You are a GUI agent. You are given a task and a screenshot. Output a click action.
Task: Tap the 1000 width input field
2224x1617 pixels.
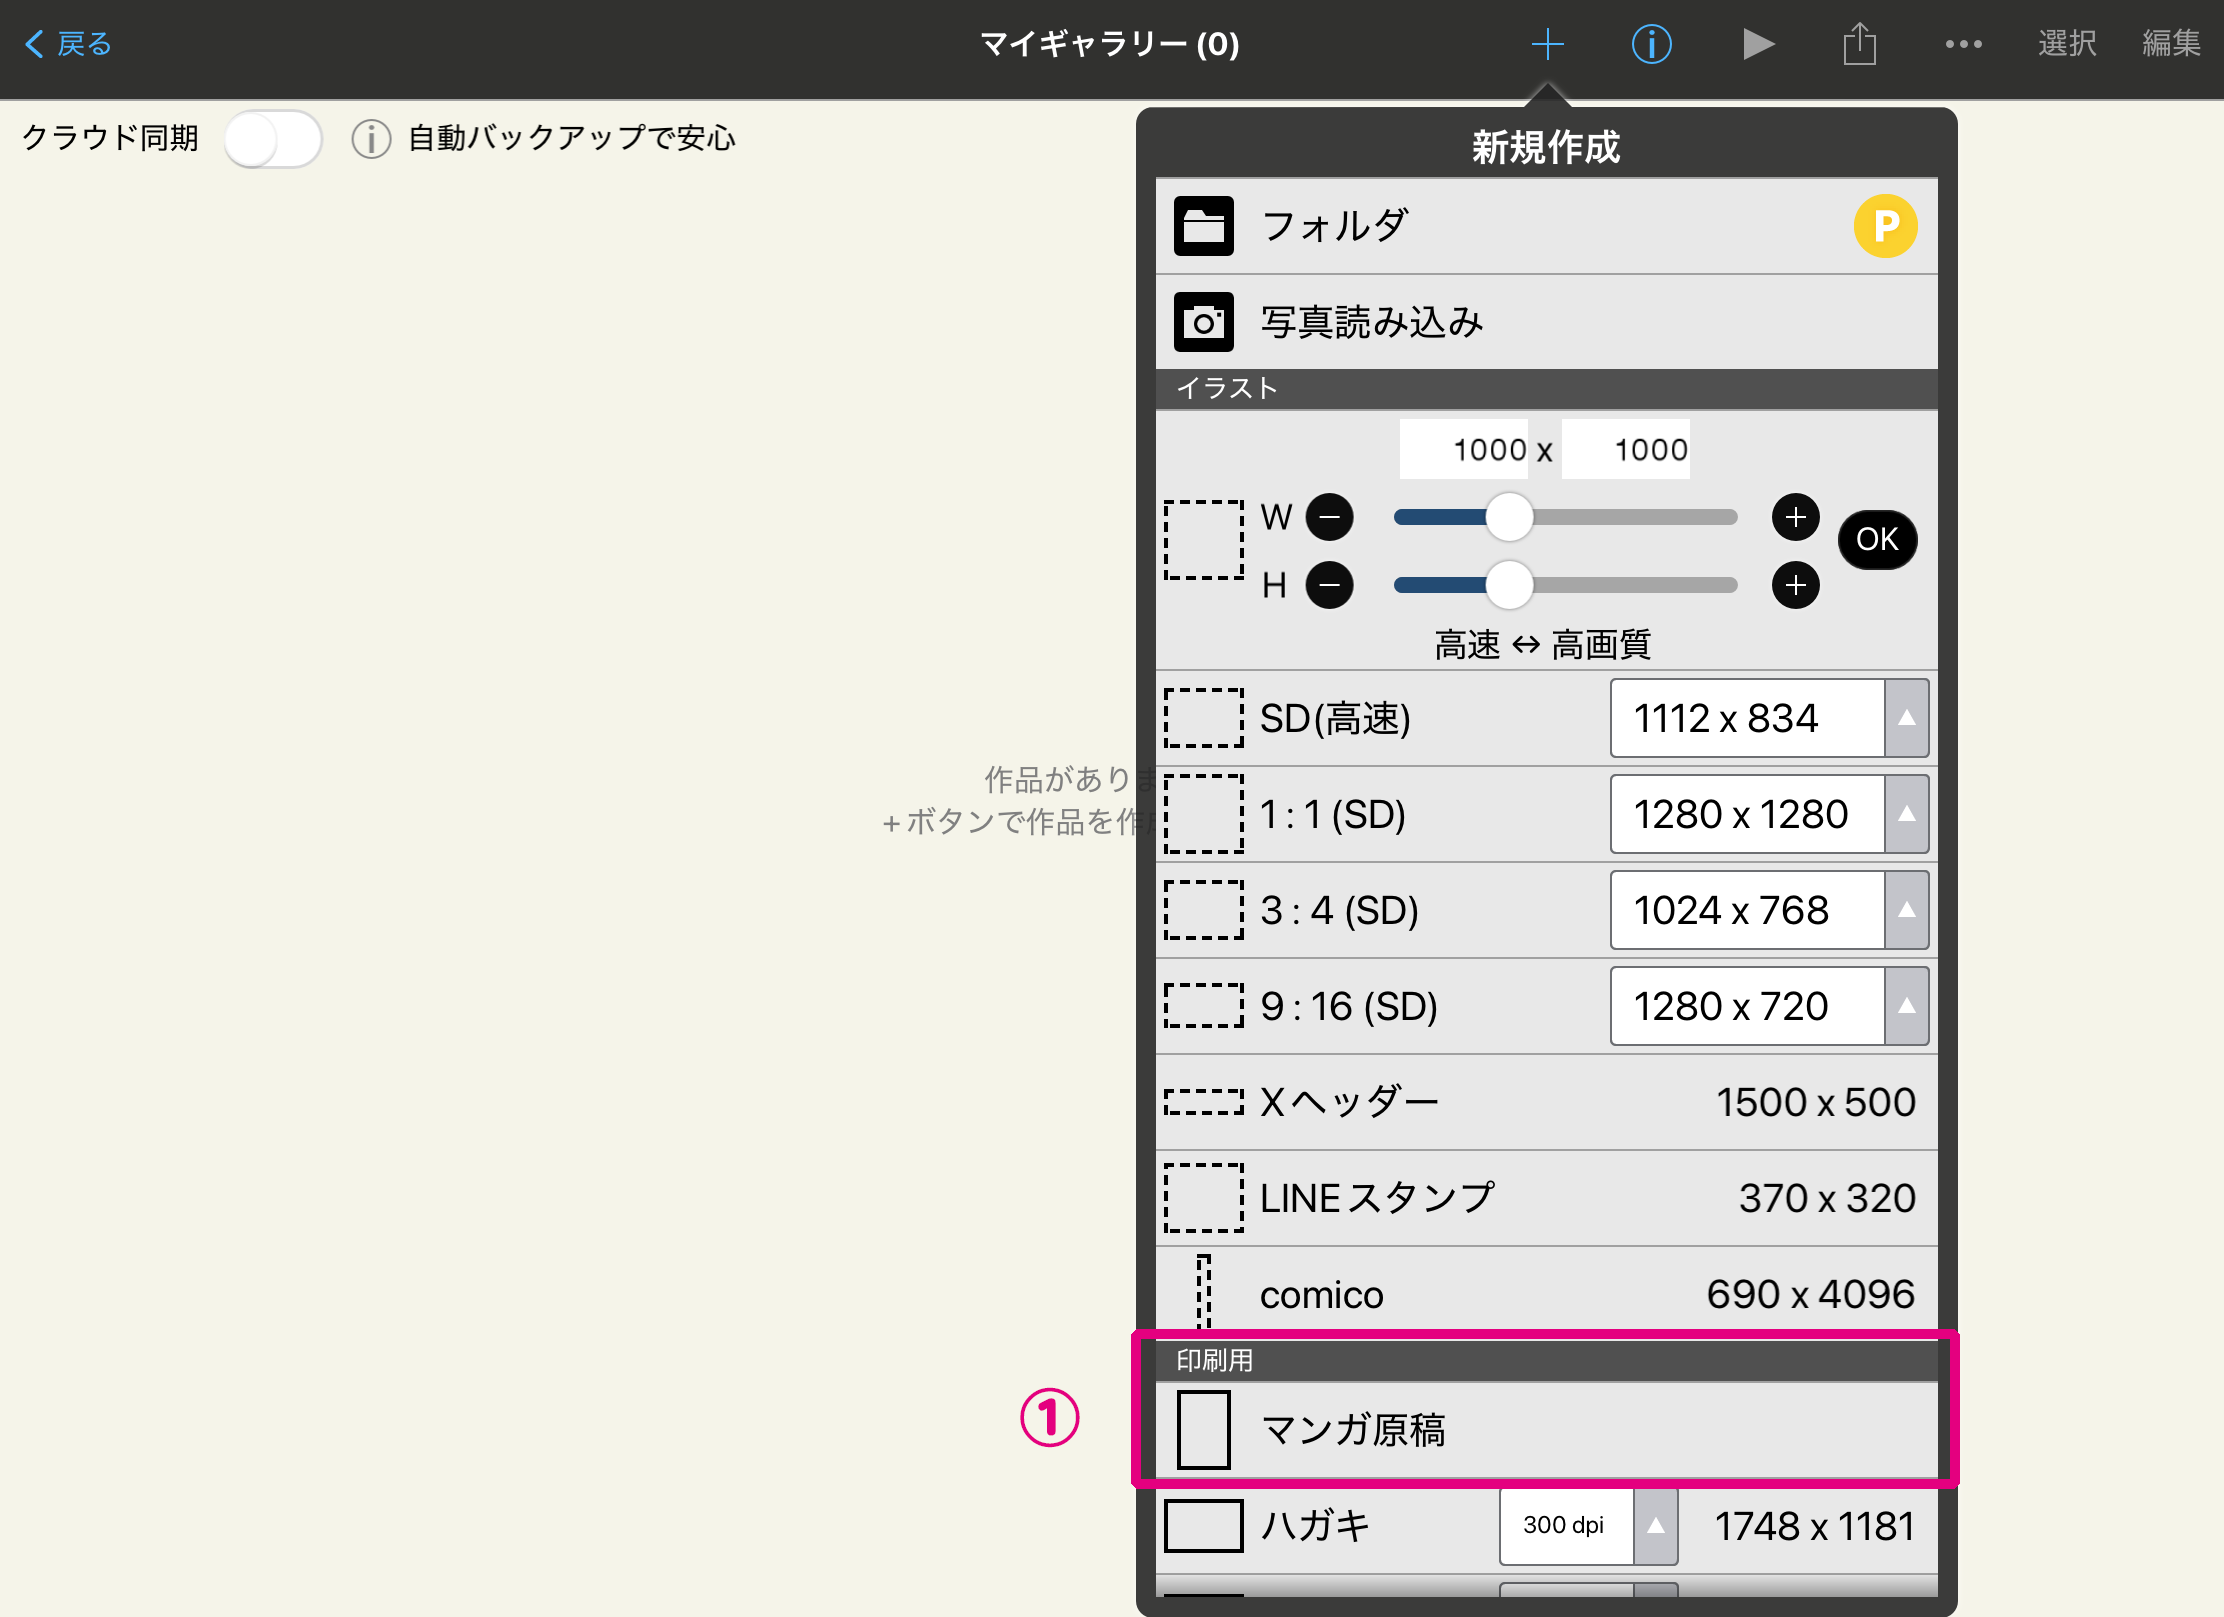(x=1463, y=449)
